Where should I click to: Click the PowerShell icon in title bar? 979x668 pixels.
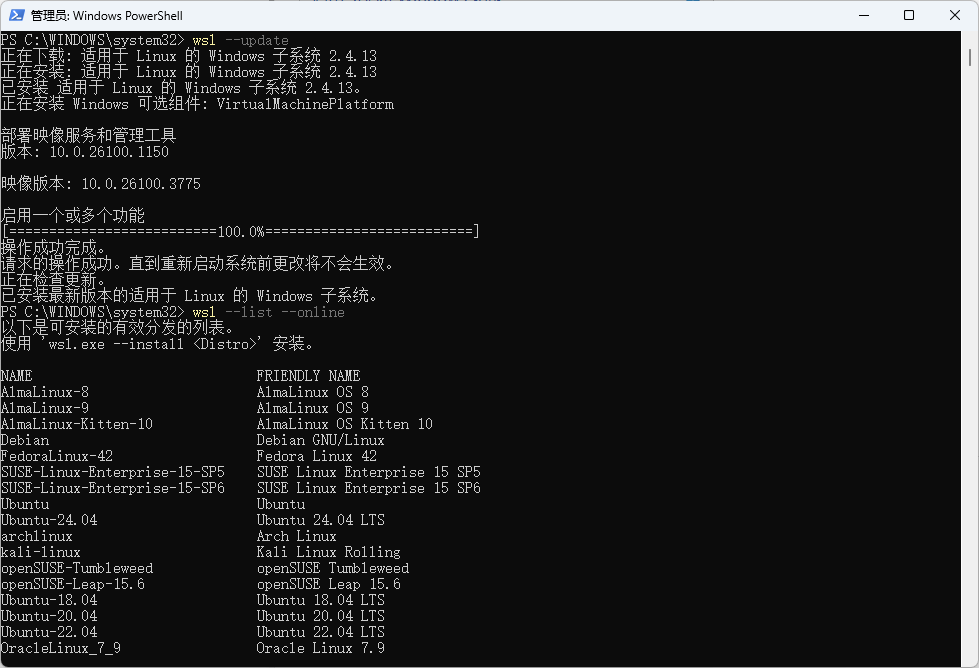(x=16, y=15)
